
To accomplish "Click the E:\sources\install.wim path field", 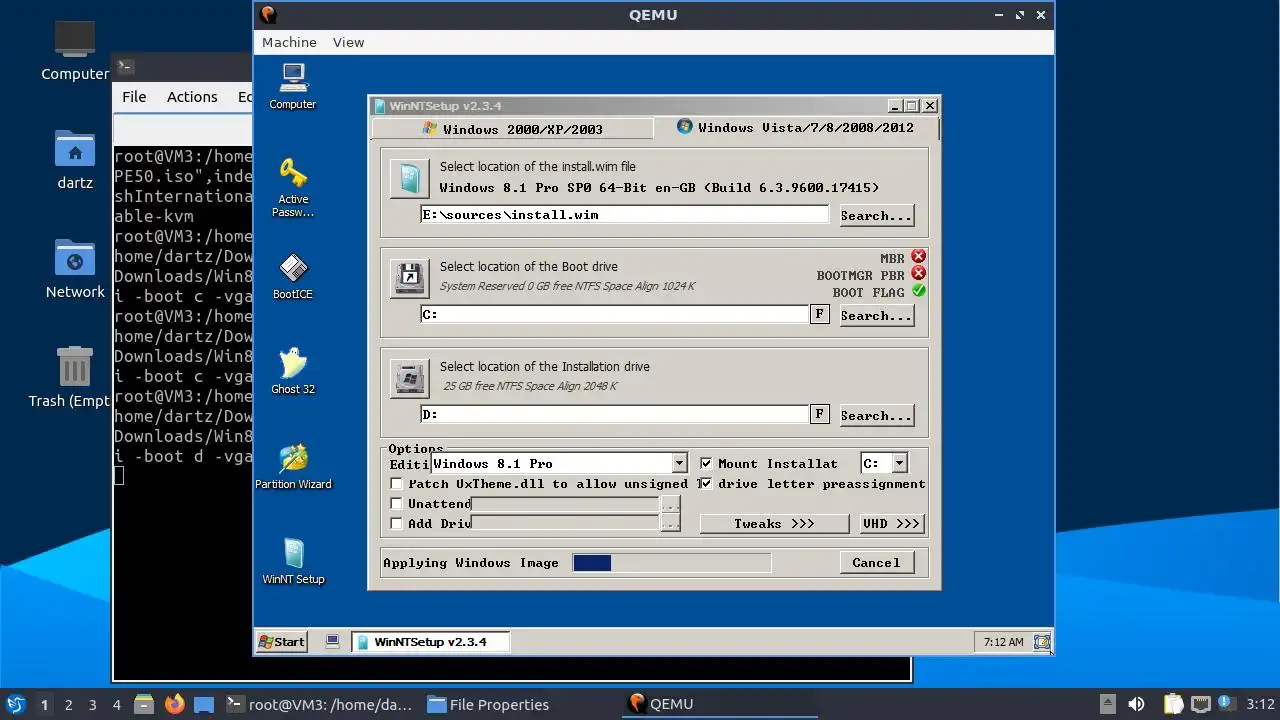I will pyautogui.click(x=625, y=214).
